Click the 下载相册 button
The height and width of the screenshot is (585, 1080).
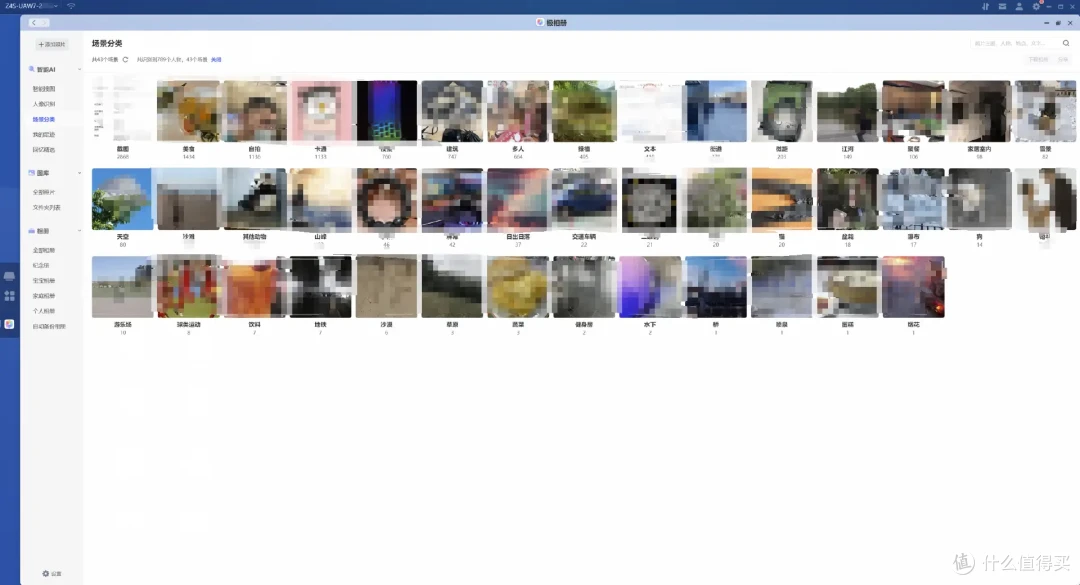click(1038, 60)
